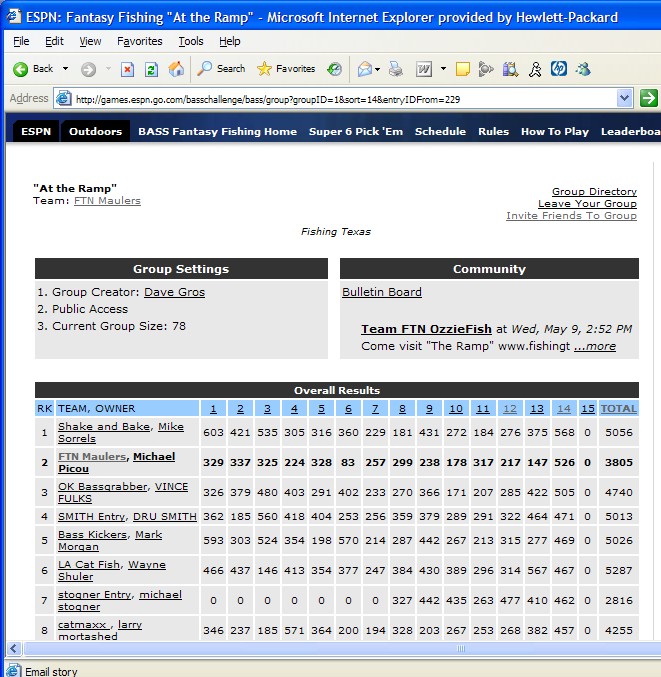This screenshot has height=677, width=661.
Task: Click the Edit with Word icon
Action: (424, 69)
